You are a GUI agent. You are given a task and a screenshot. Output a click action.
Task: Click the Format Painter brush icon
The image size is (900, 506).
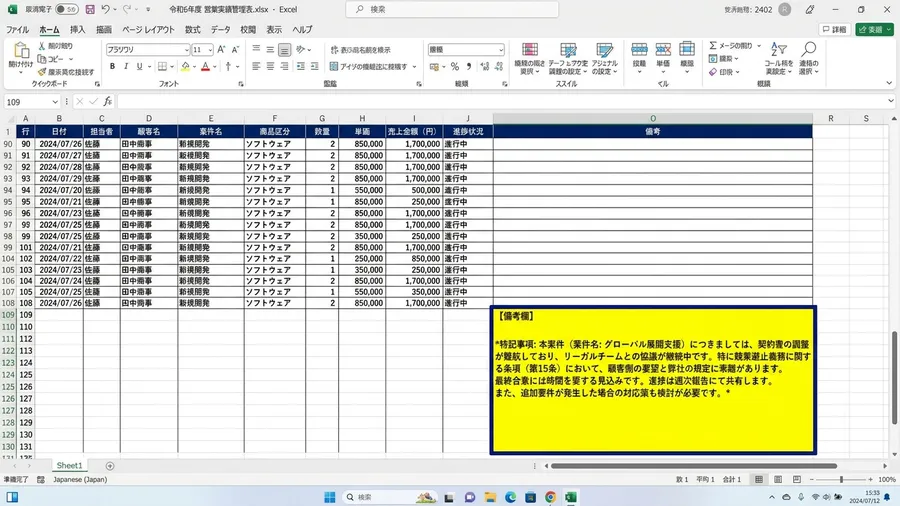(42, 72)
